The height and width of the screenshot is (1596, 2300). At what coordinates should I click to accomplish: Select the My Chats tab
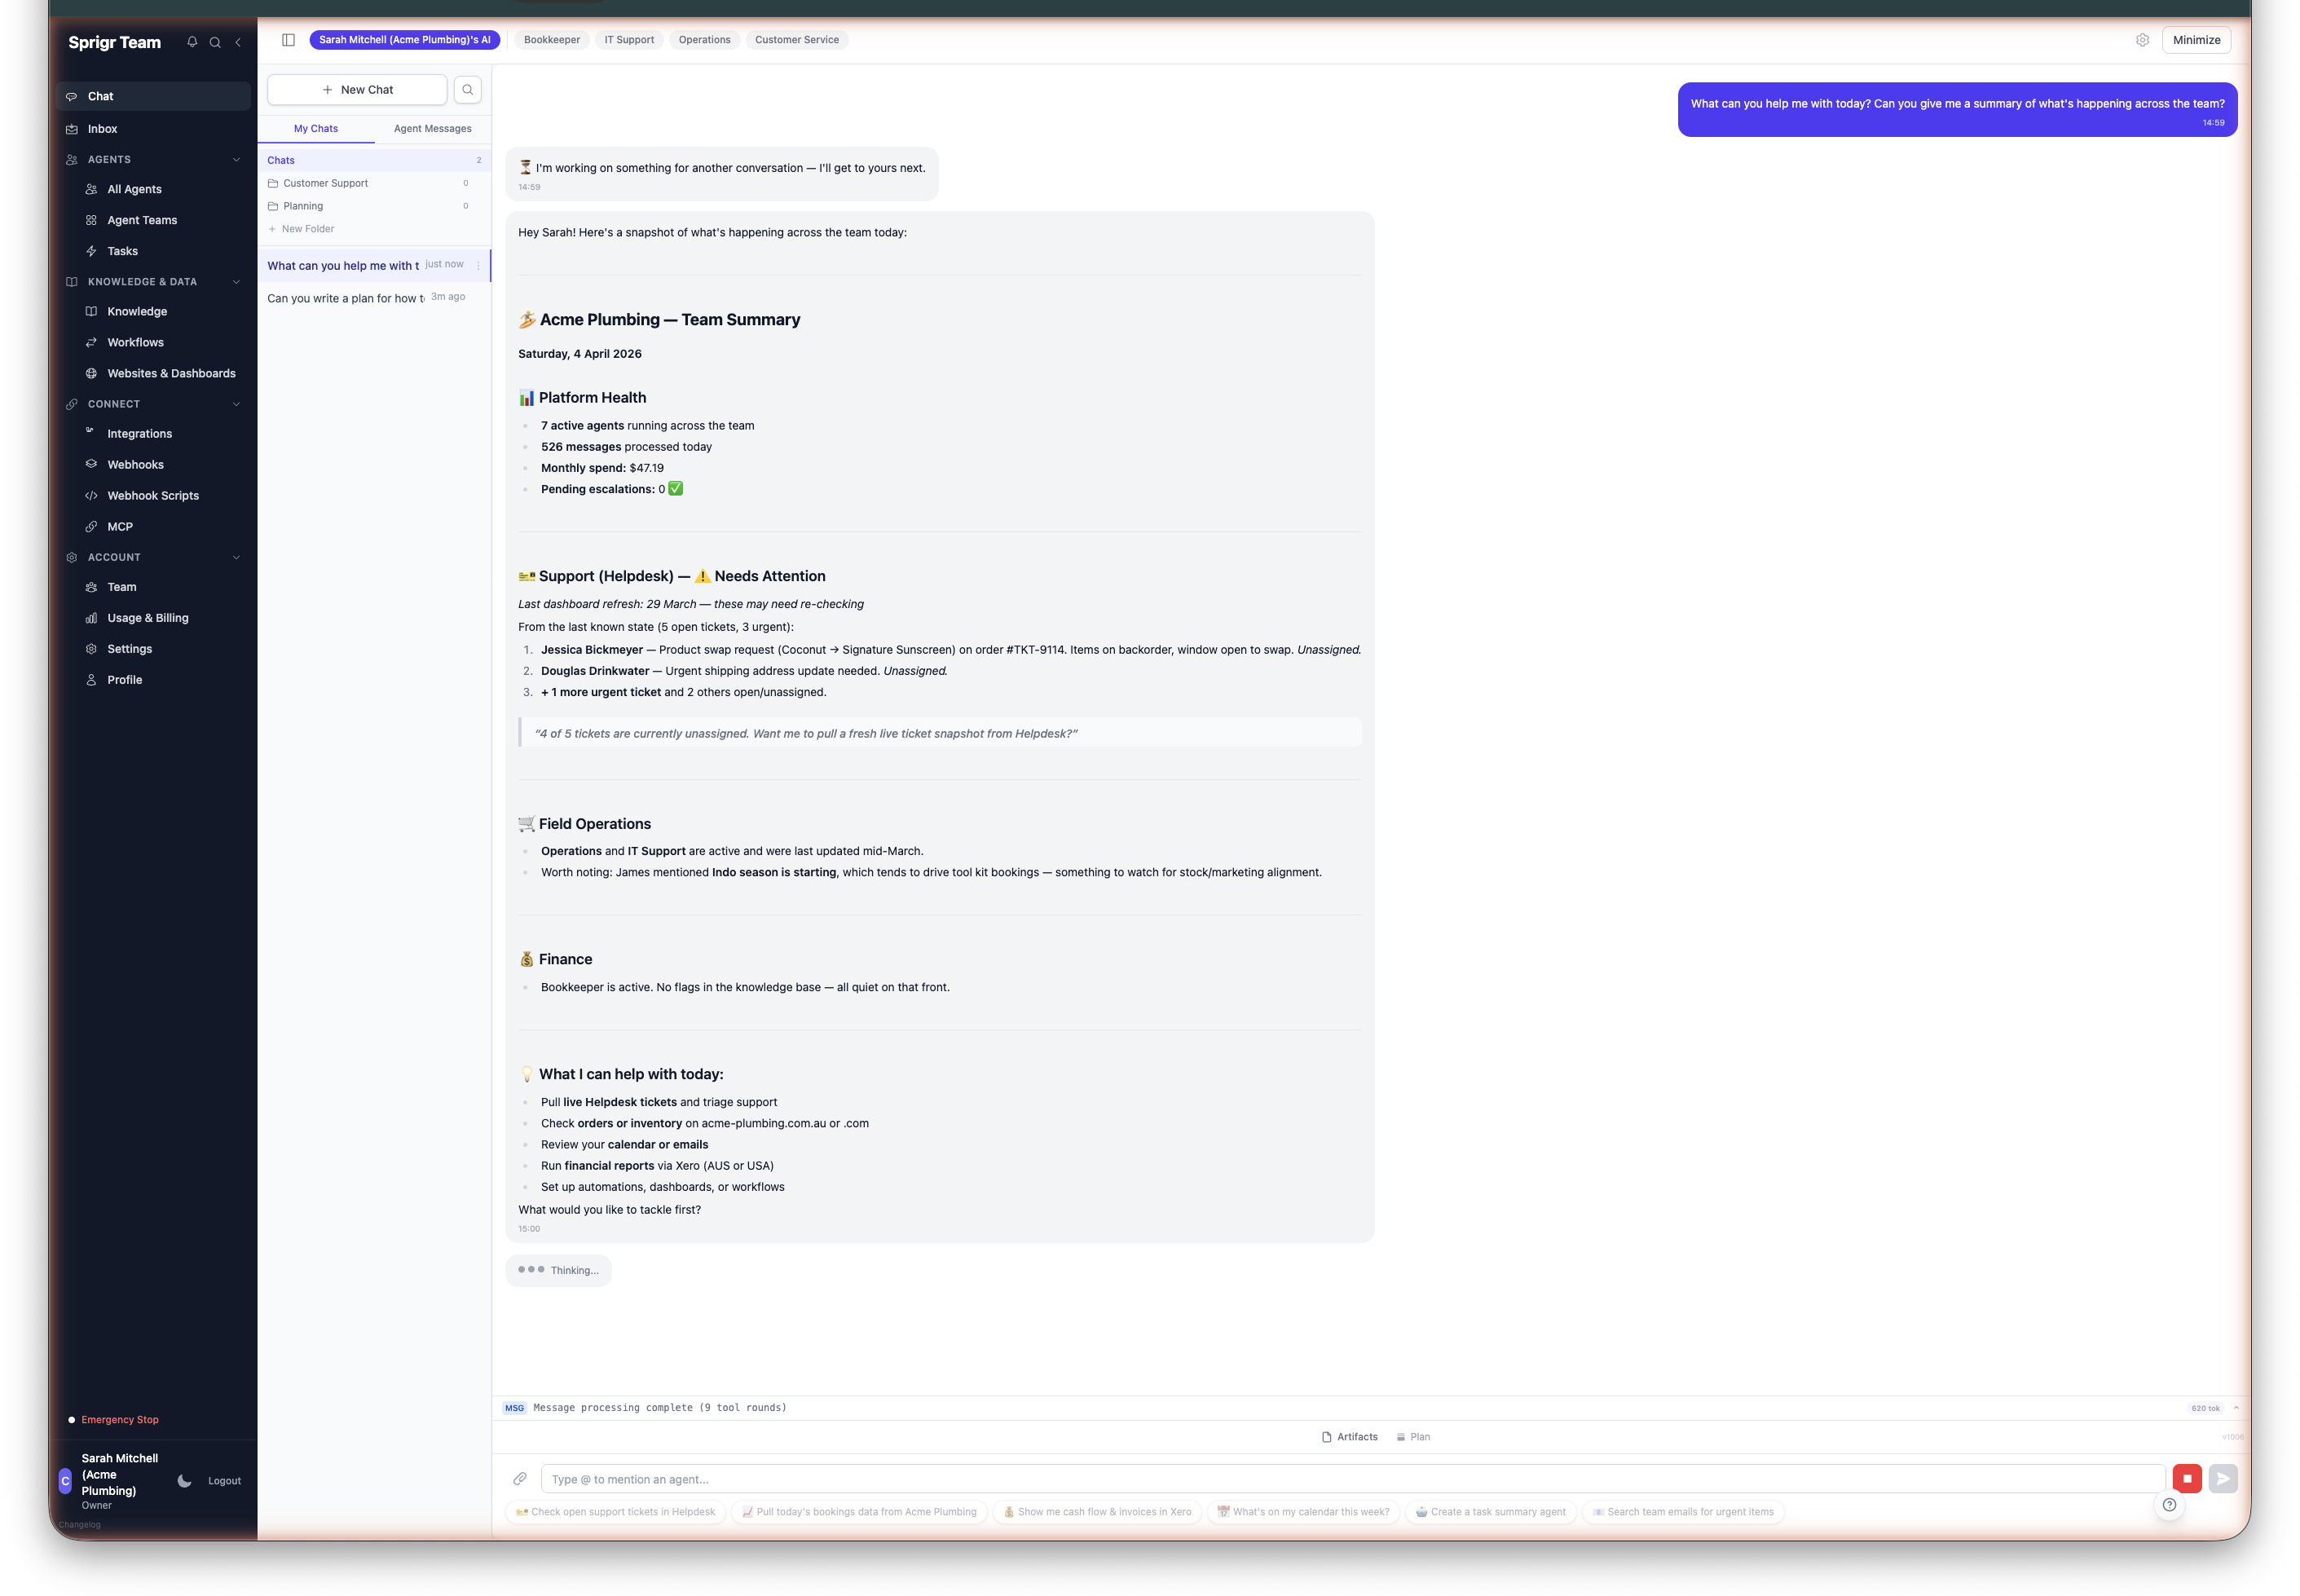pyautogui.click(x=315, y=128)
